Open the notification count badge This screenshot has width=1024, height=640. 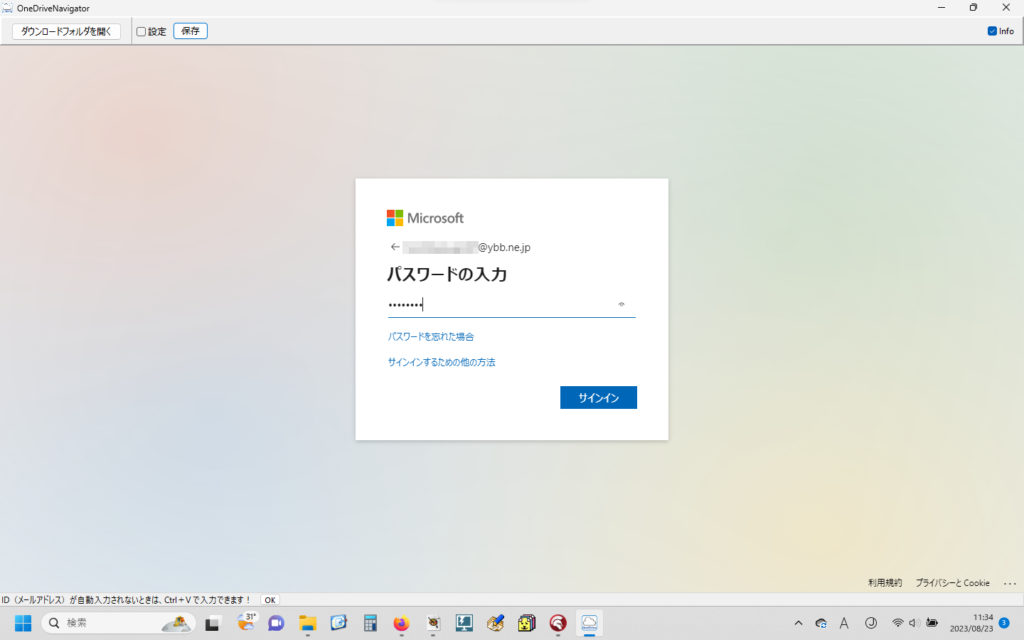(x=1004, y=623)
